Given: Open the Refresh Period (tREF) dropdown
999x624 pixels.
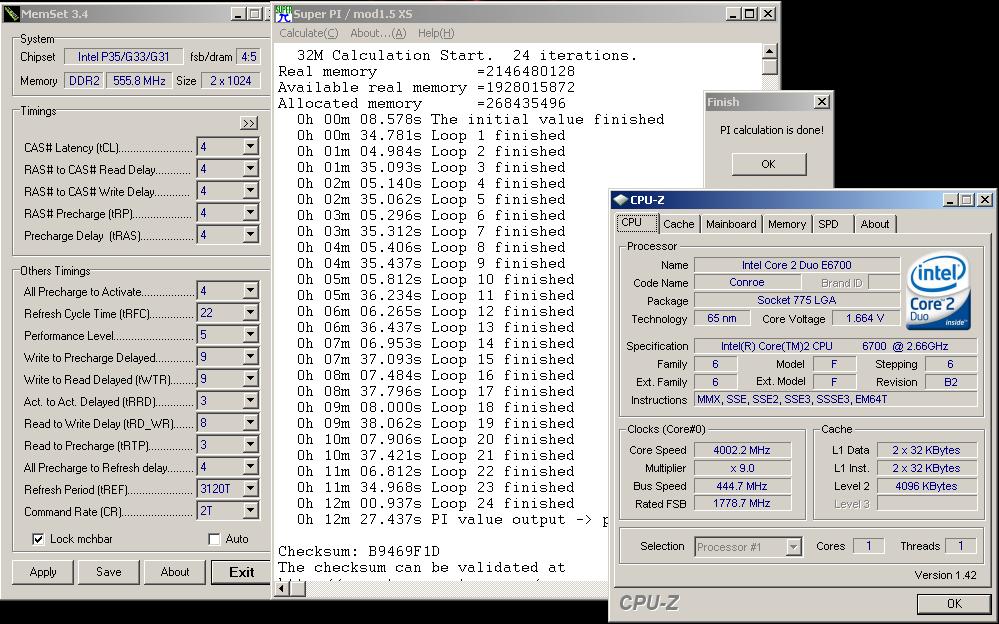Looking at the screenshot, I should (250, 488).
